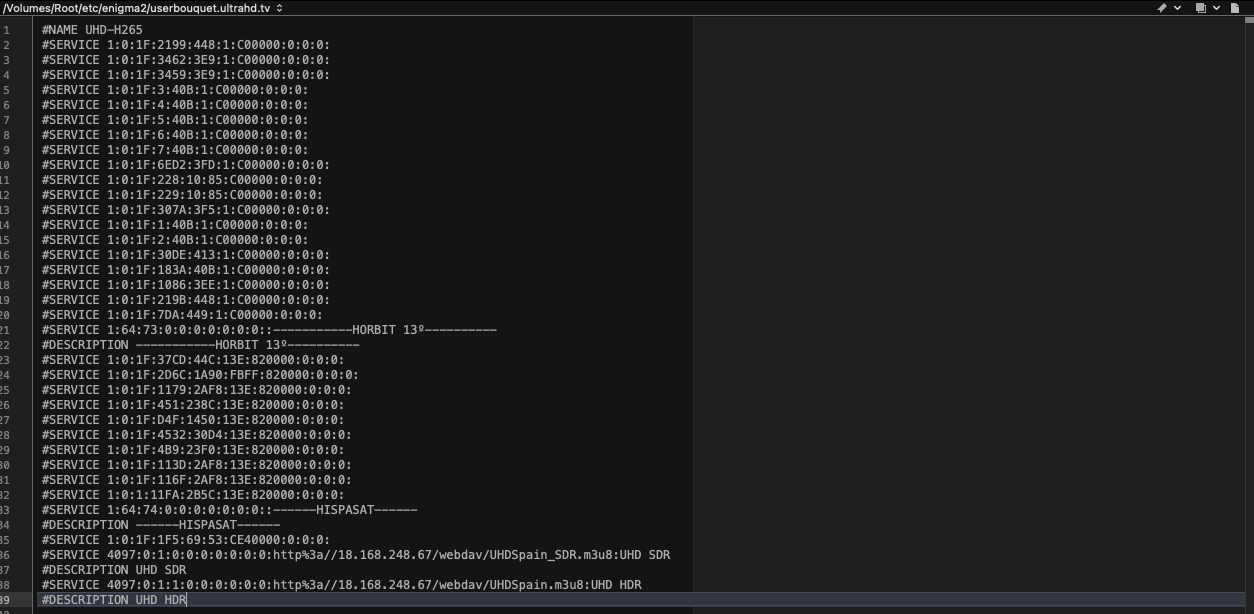This screenshot has width=1254, height=614.
Task: Click the marker pen icon in the navigation bar
Action: click(x=1161, y=8)
